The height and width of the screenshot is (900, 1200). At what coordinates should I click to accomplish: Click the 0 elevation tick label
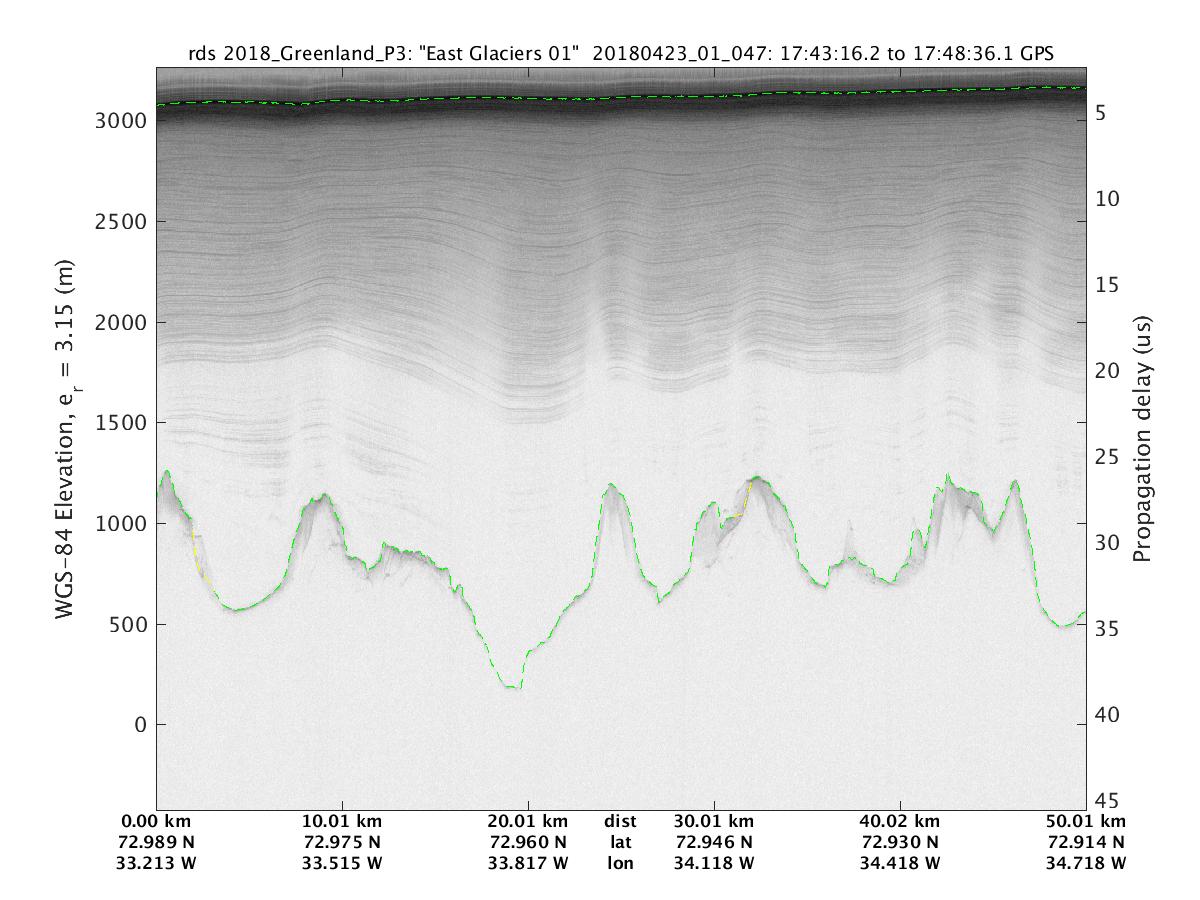141,725
